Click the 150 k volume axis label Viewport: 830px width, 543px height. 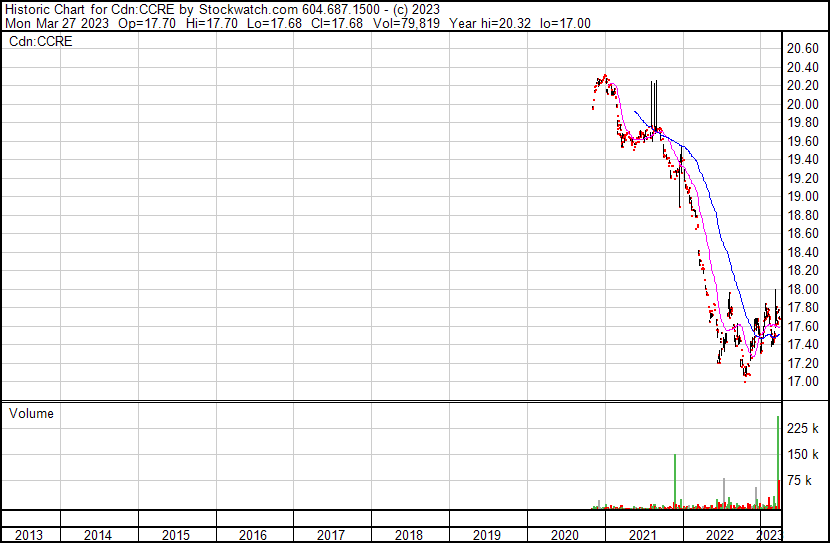(x=804, y=455)
